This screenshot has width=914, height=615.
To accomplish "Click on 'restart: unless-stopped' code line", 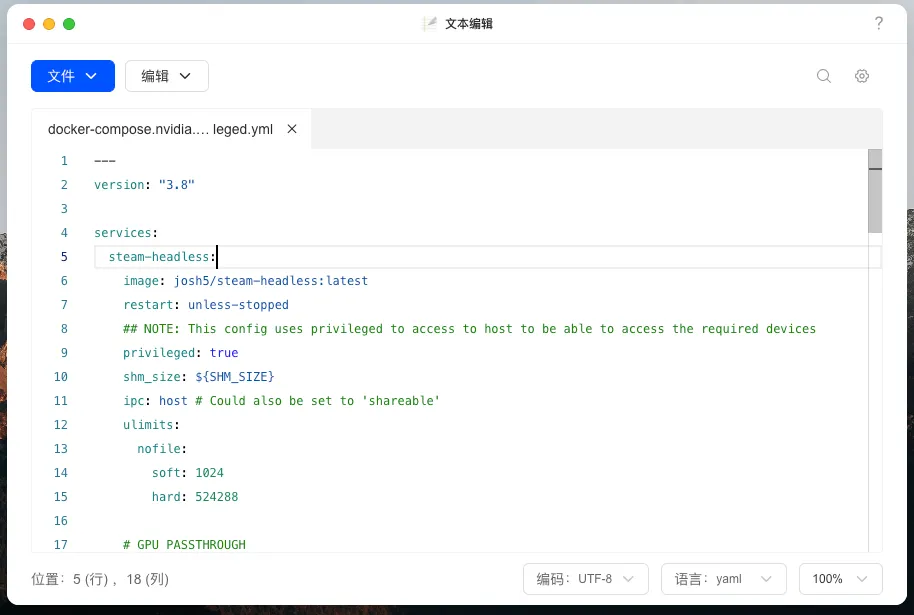I will click(x=206, y=305).
